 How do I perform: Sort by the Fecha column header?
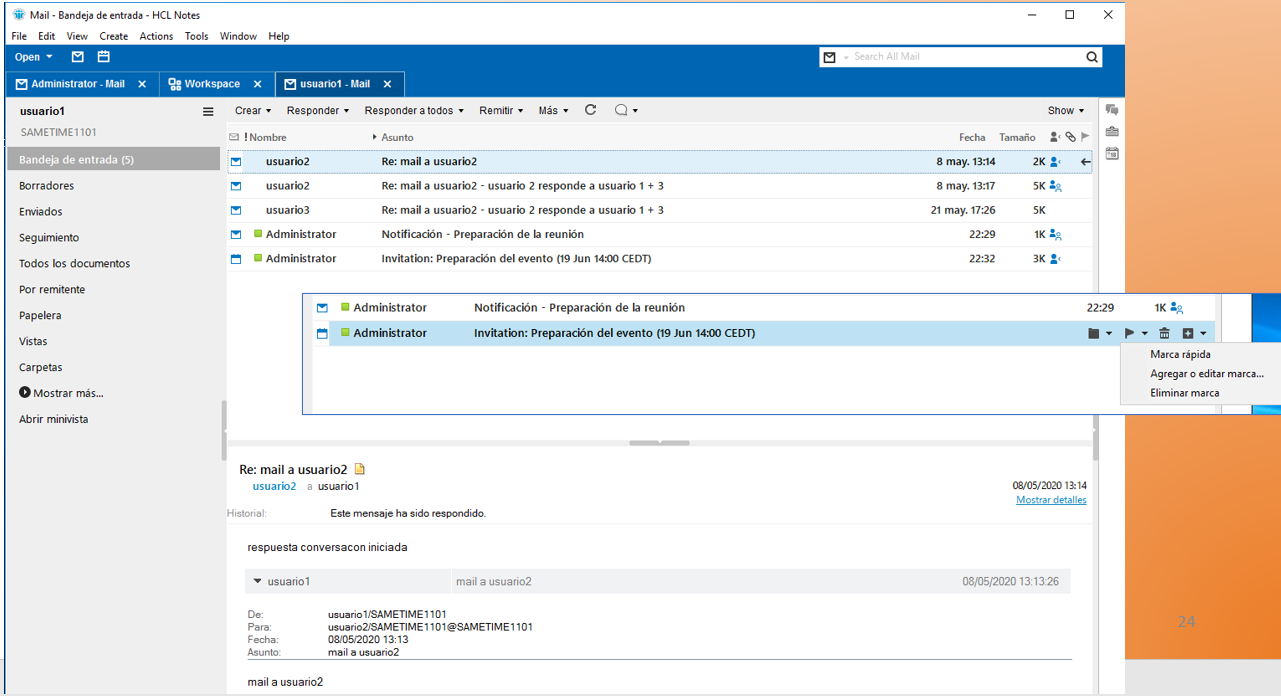[972, 137]
